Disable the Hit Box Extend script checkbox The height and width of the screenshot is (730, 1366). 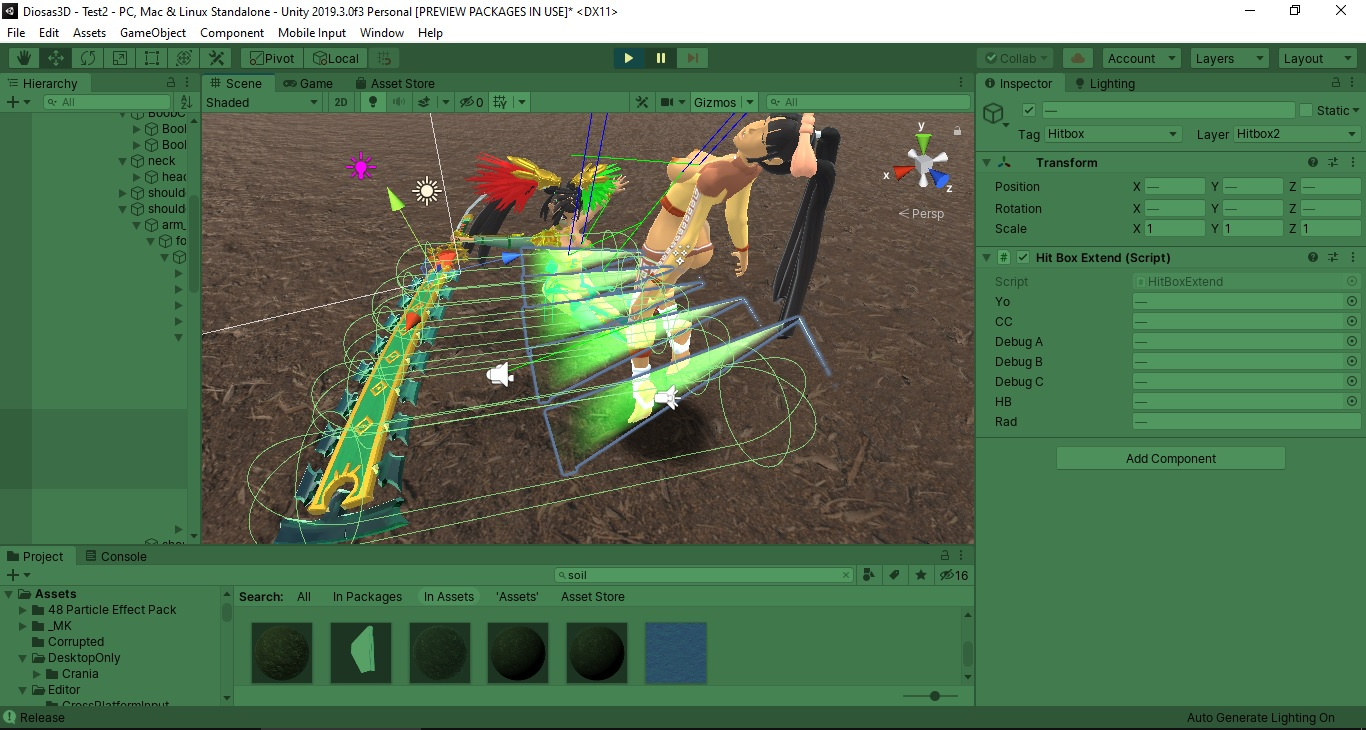[x=1023, y=257]
